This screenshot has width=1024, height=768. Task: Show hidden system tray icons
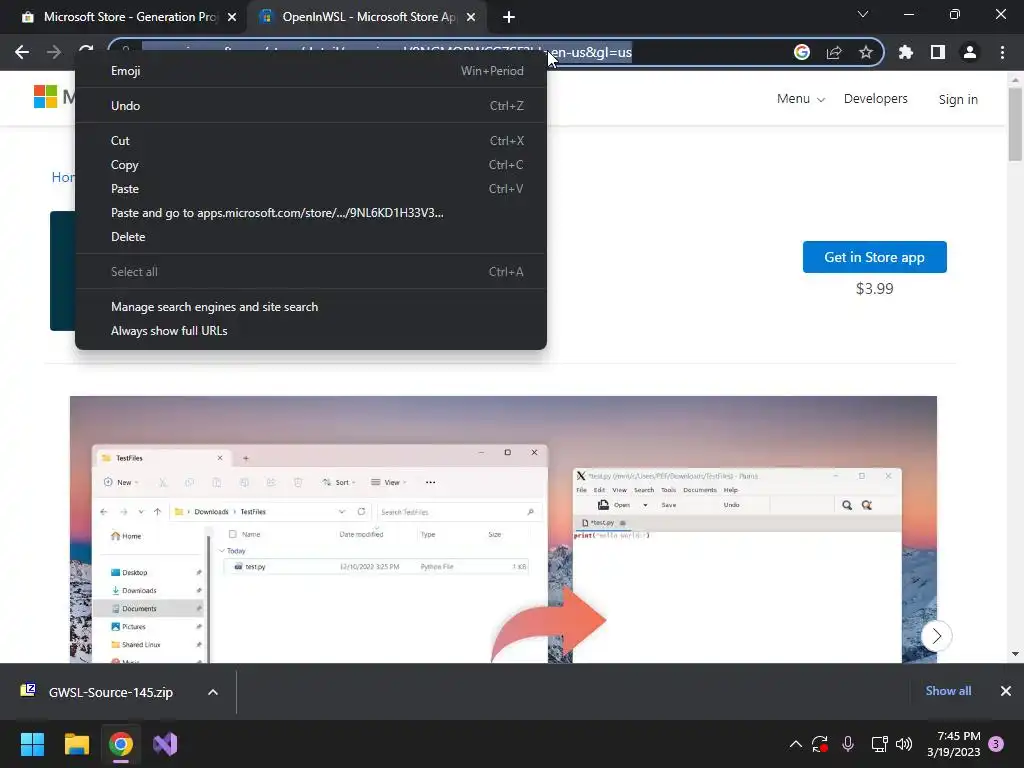point(795,744)
